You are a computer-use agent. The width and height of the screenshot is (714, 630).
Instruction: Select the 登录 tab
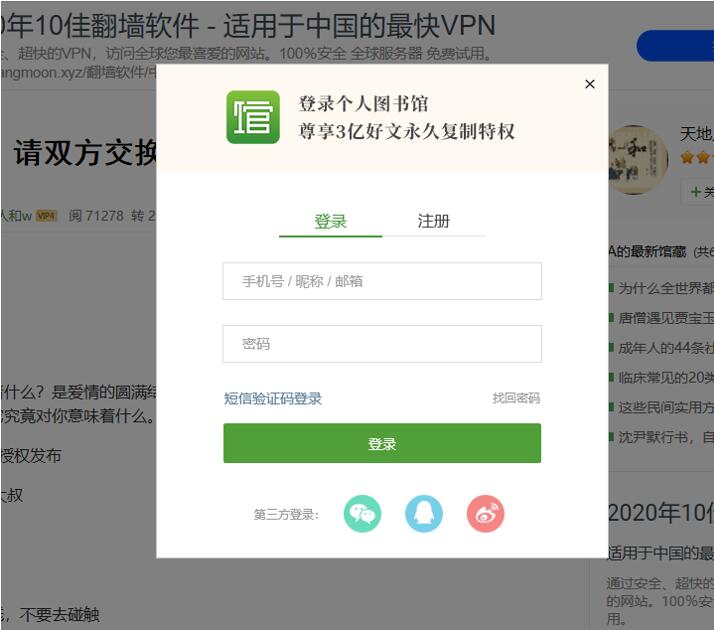point(331,222)
